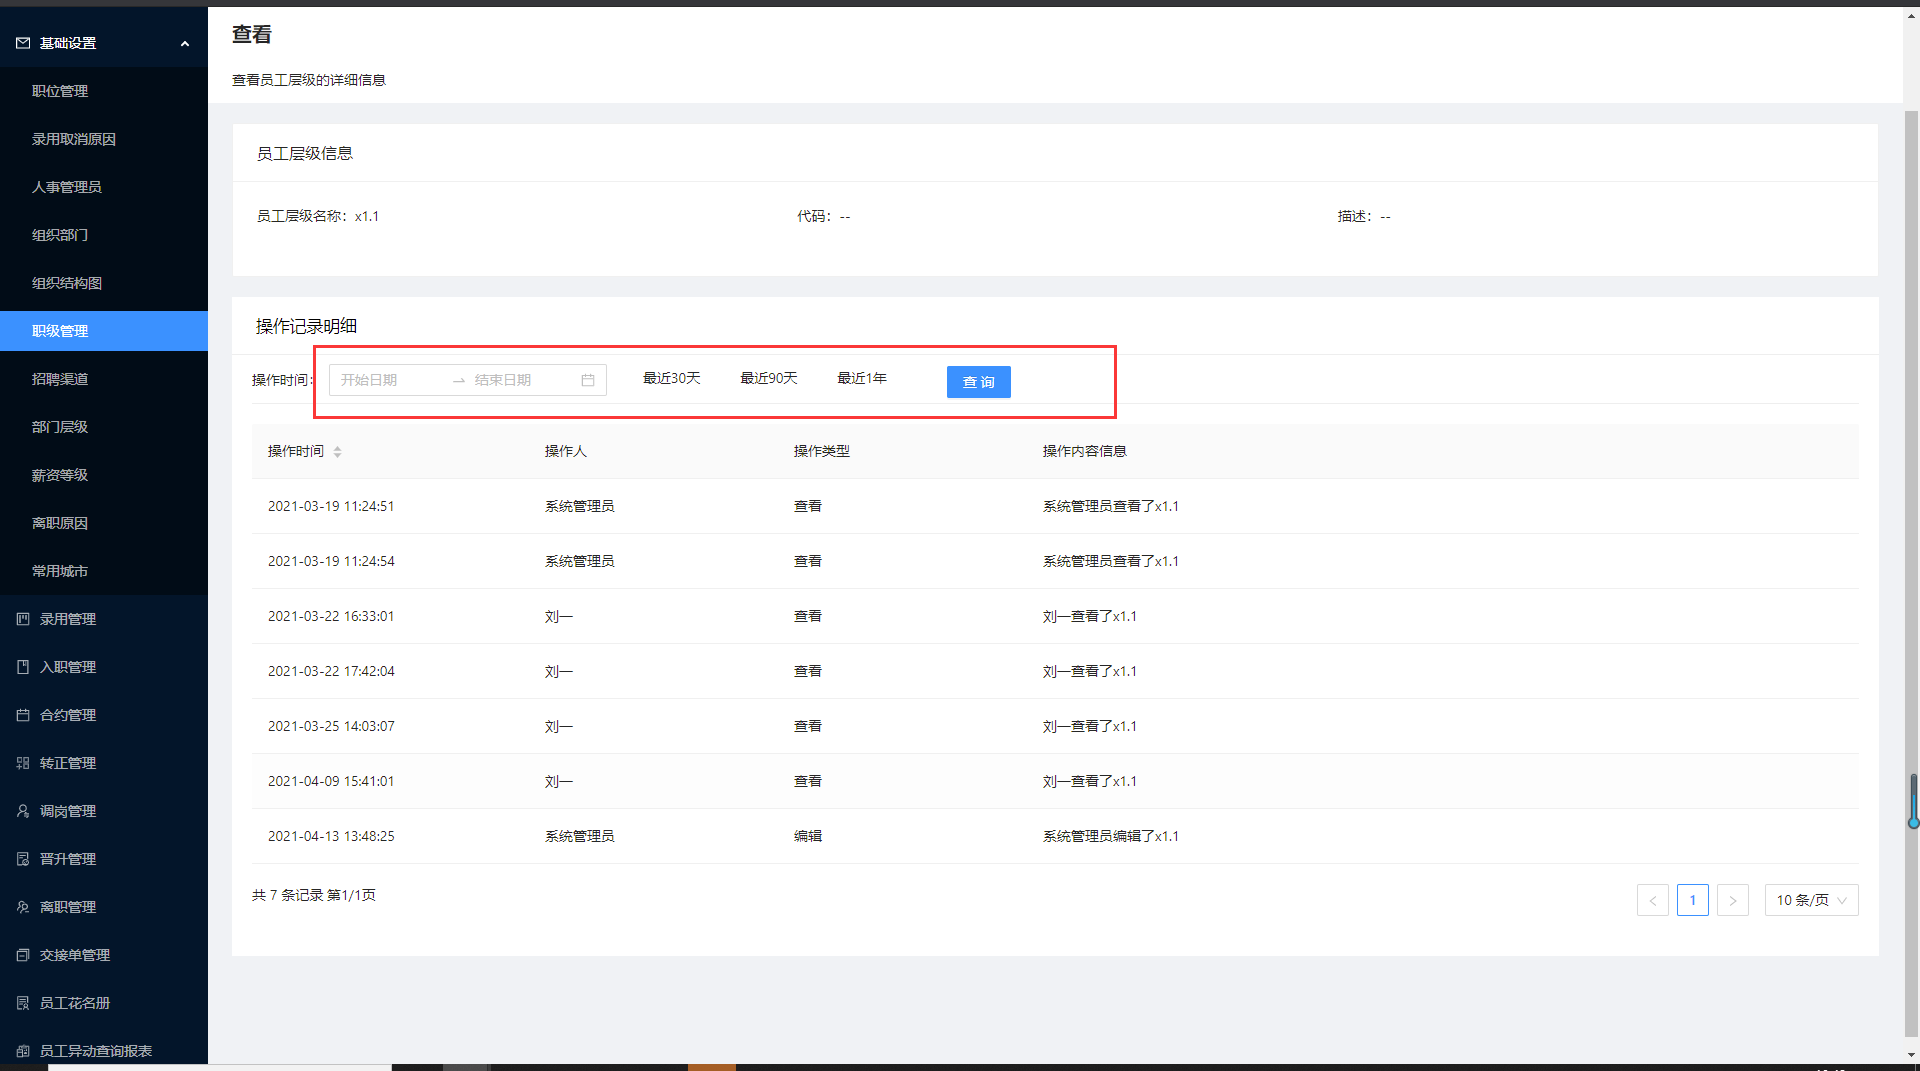Image resolution: width=1920 pixels, height=1071 pixels.
Task: Click the 员工层级名称 value x1.1
Action: click(367, 216)
